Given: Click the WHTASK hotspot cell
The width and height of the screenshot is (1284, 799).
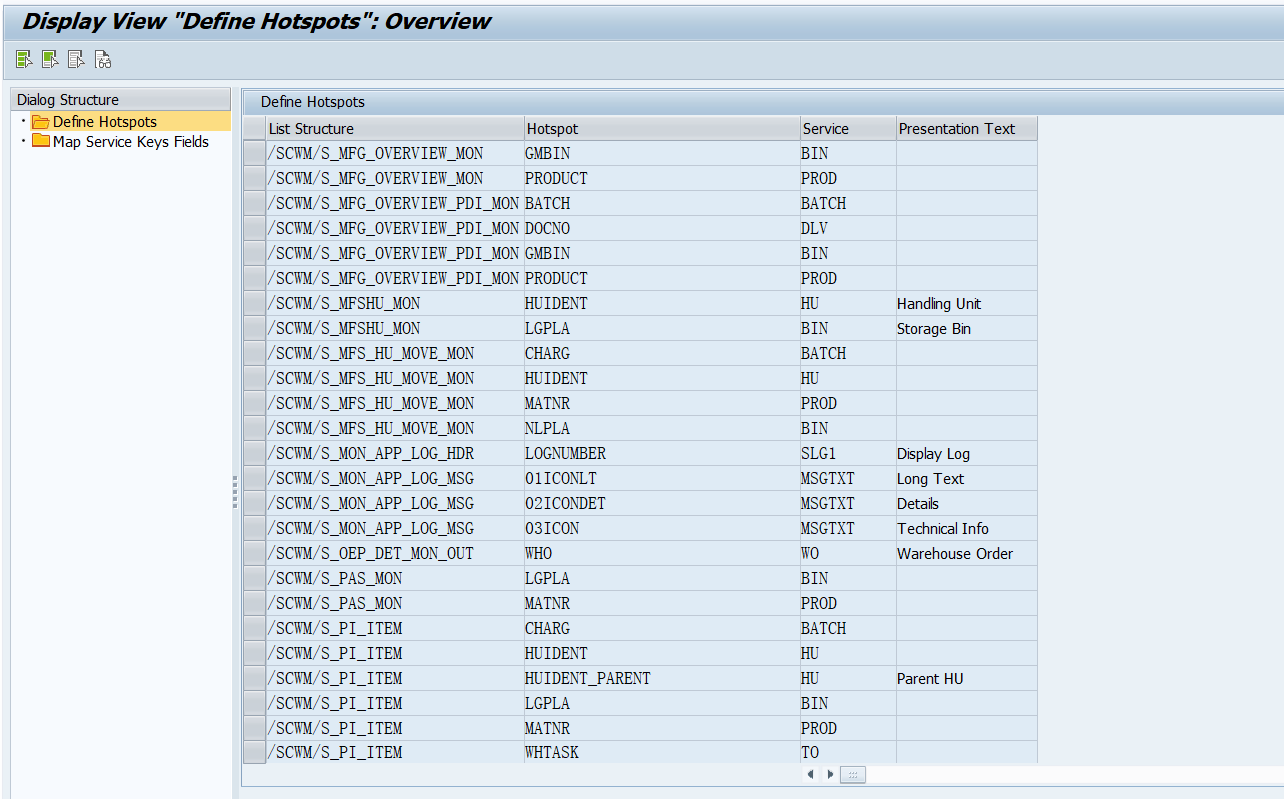Looking at the screenshot, I should pyautogui.click(x=662, y=753).
